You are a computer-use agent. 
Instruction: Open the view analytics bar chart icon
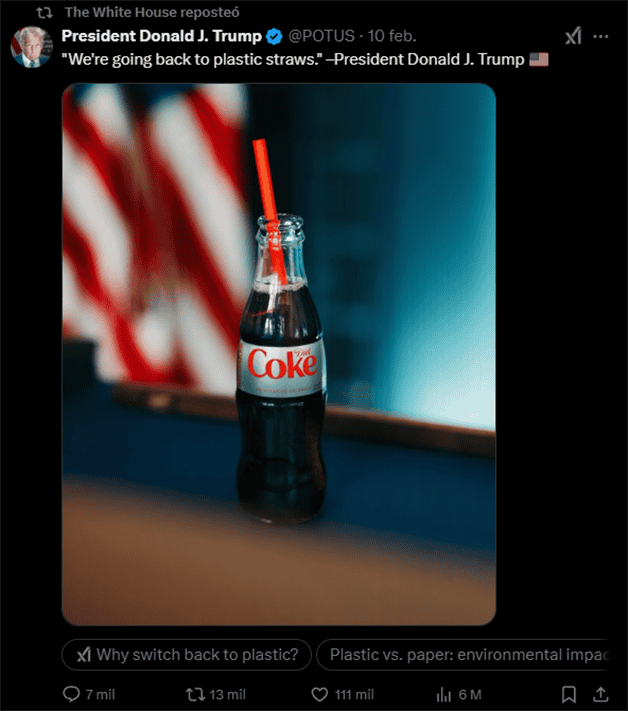(443, 694)
